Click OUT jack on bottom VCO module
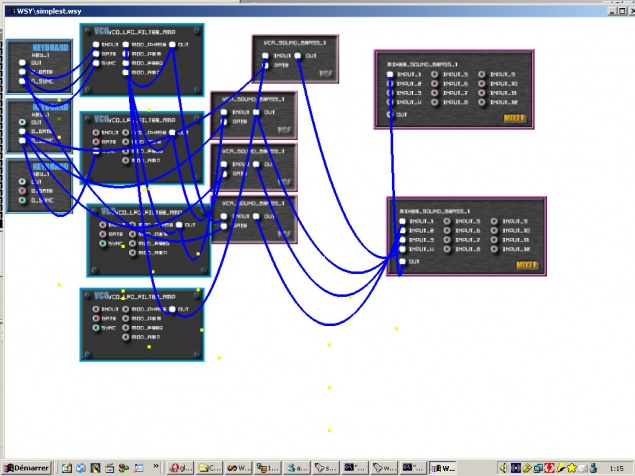This screenshot has height=476, width=635. click(172, 310)
